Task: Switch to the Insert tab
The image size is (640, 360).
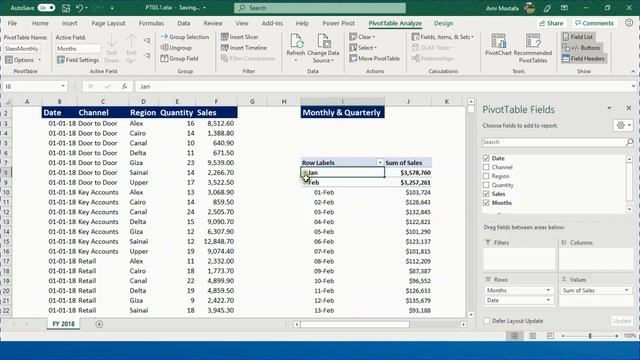Action: [x=70, y=23]
